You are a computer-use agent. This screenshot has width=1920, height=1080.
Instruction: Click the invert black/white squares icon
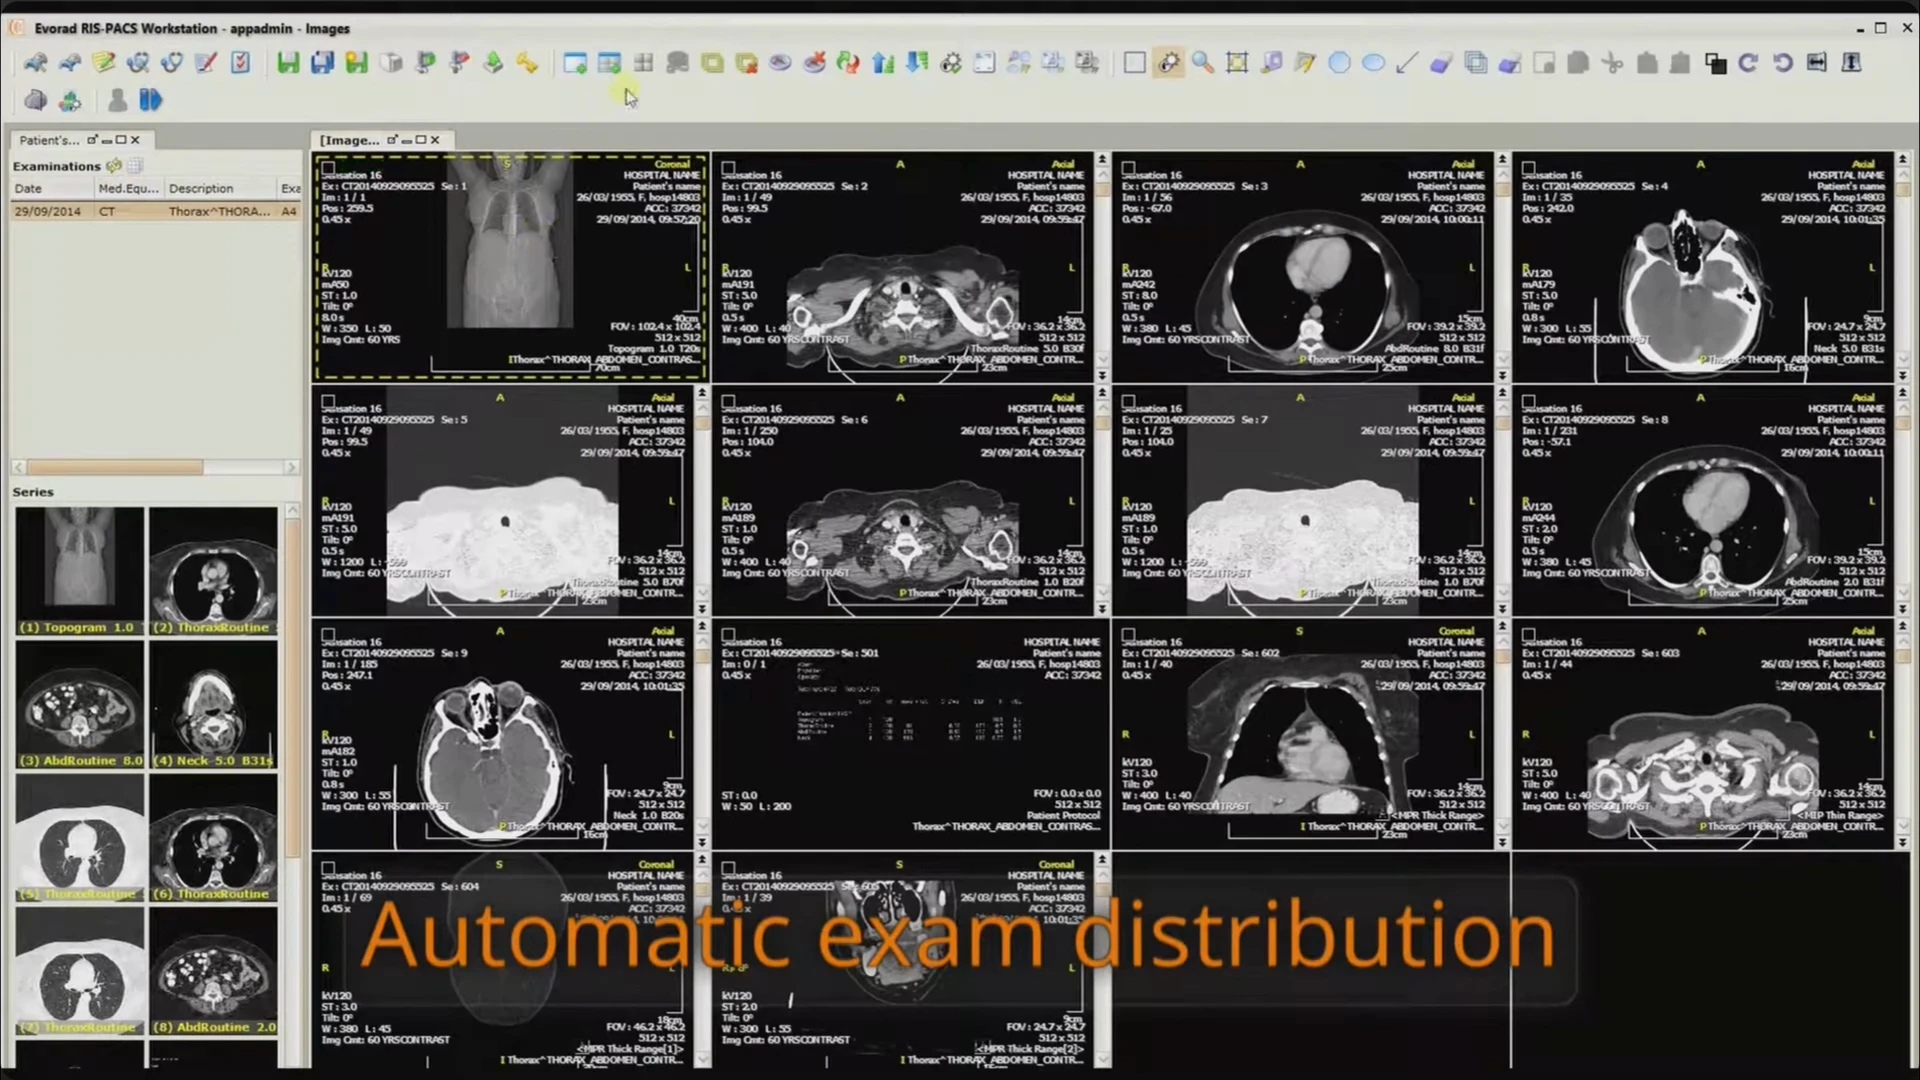(1715, 63)
